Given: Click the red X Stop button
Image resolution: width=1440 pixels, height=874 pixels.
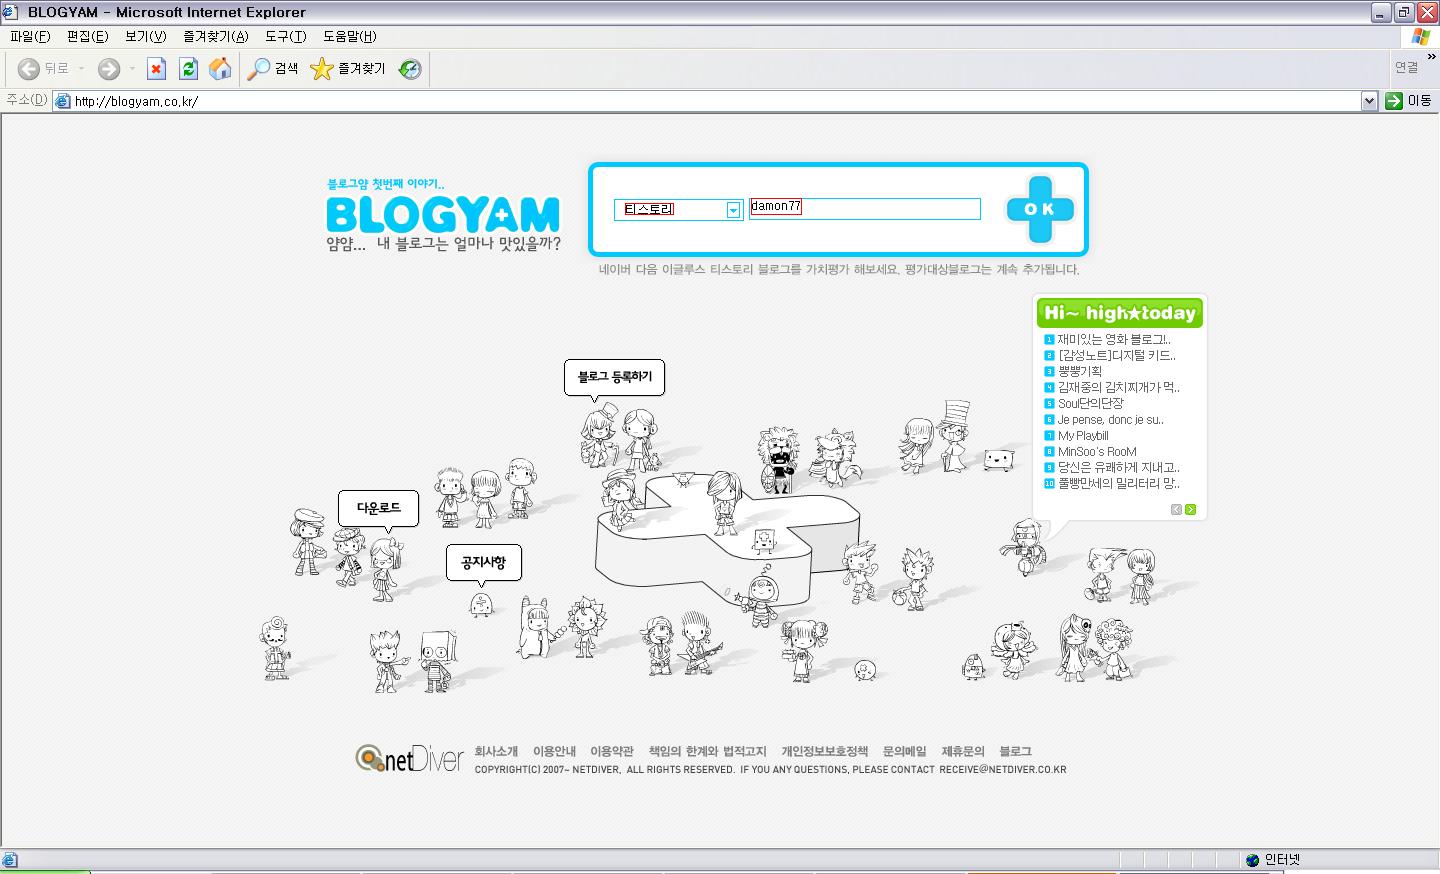Looking at the screenshot, I should coord(156,68).
